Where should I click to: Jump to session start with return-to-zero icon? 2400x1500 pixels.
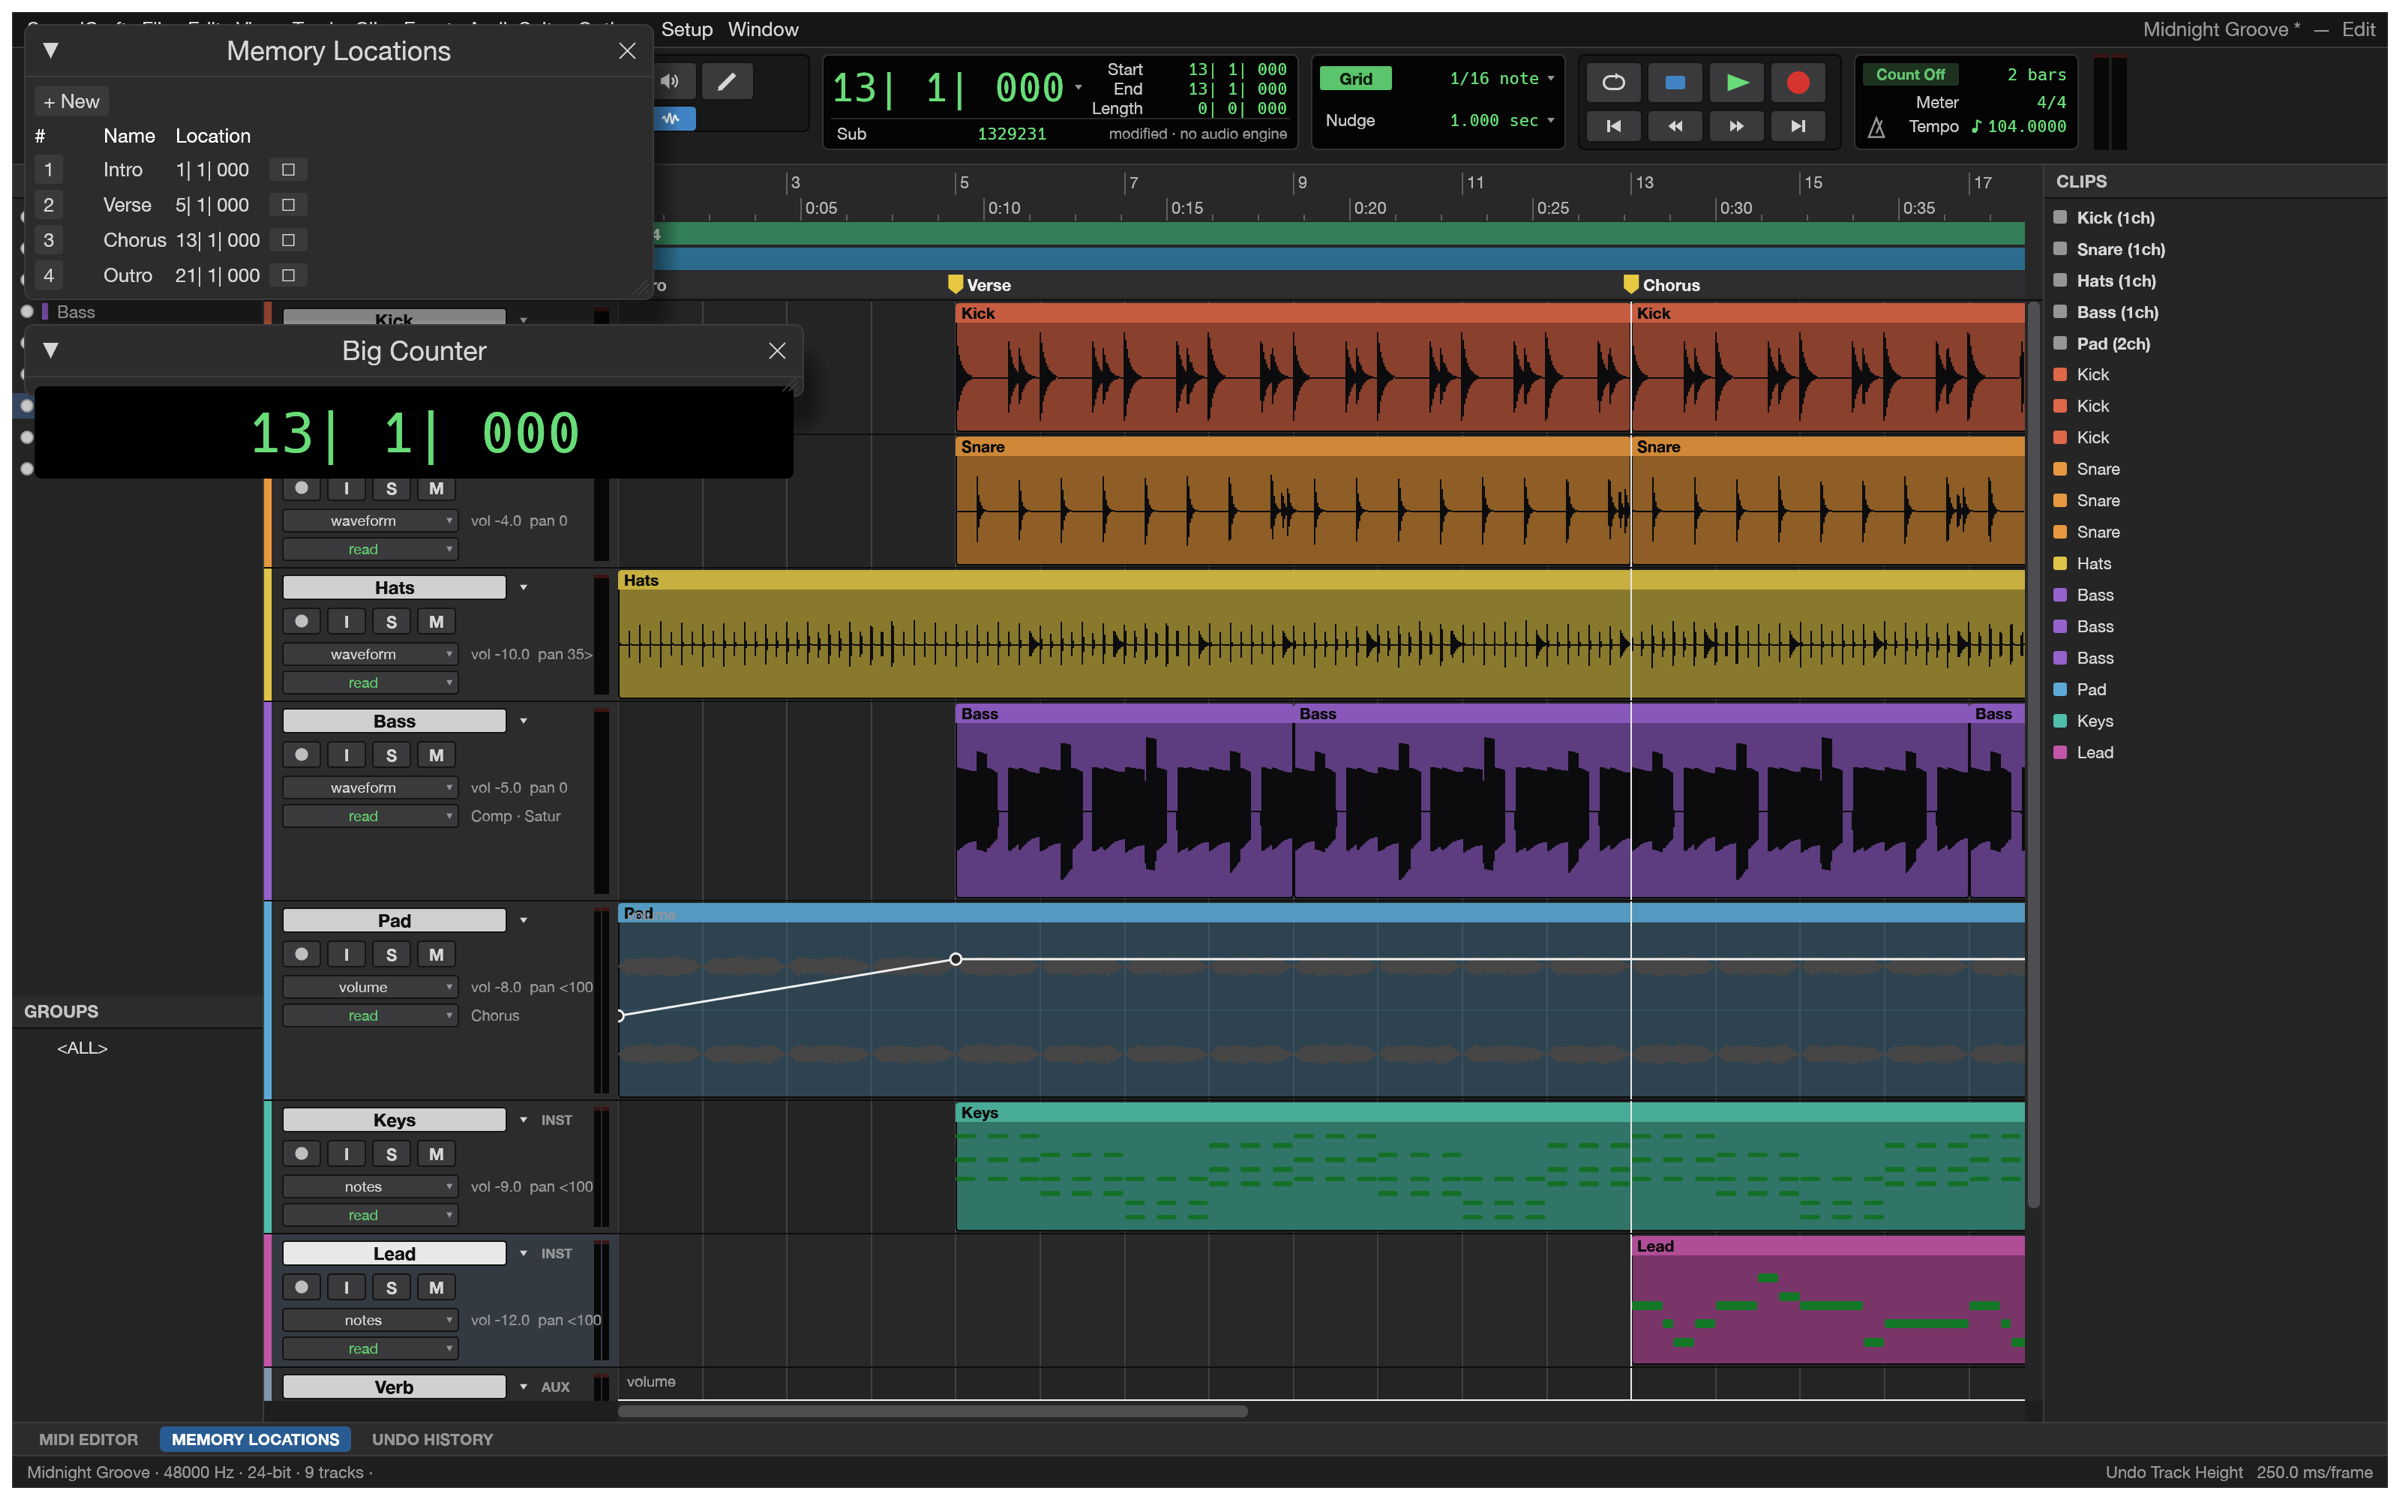click(x=1613, y=126)
